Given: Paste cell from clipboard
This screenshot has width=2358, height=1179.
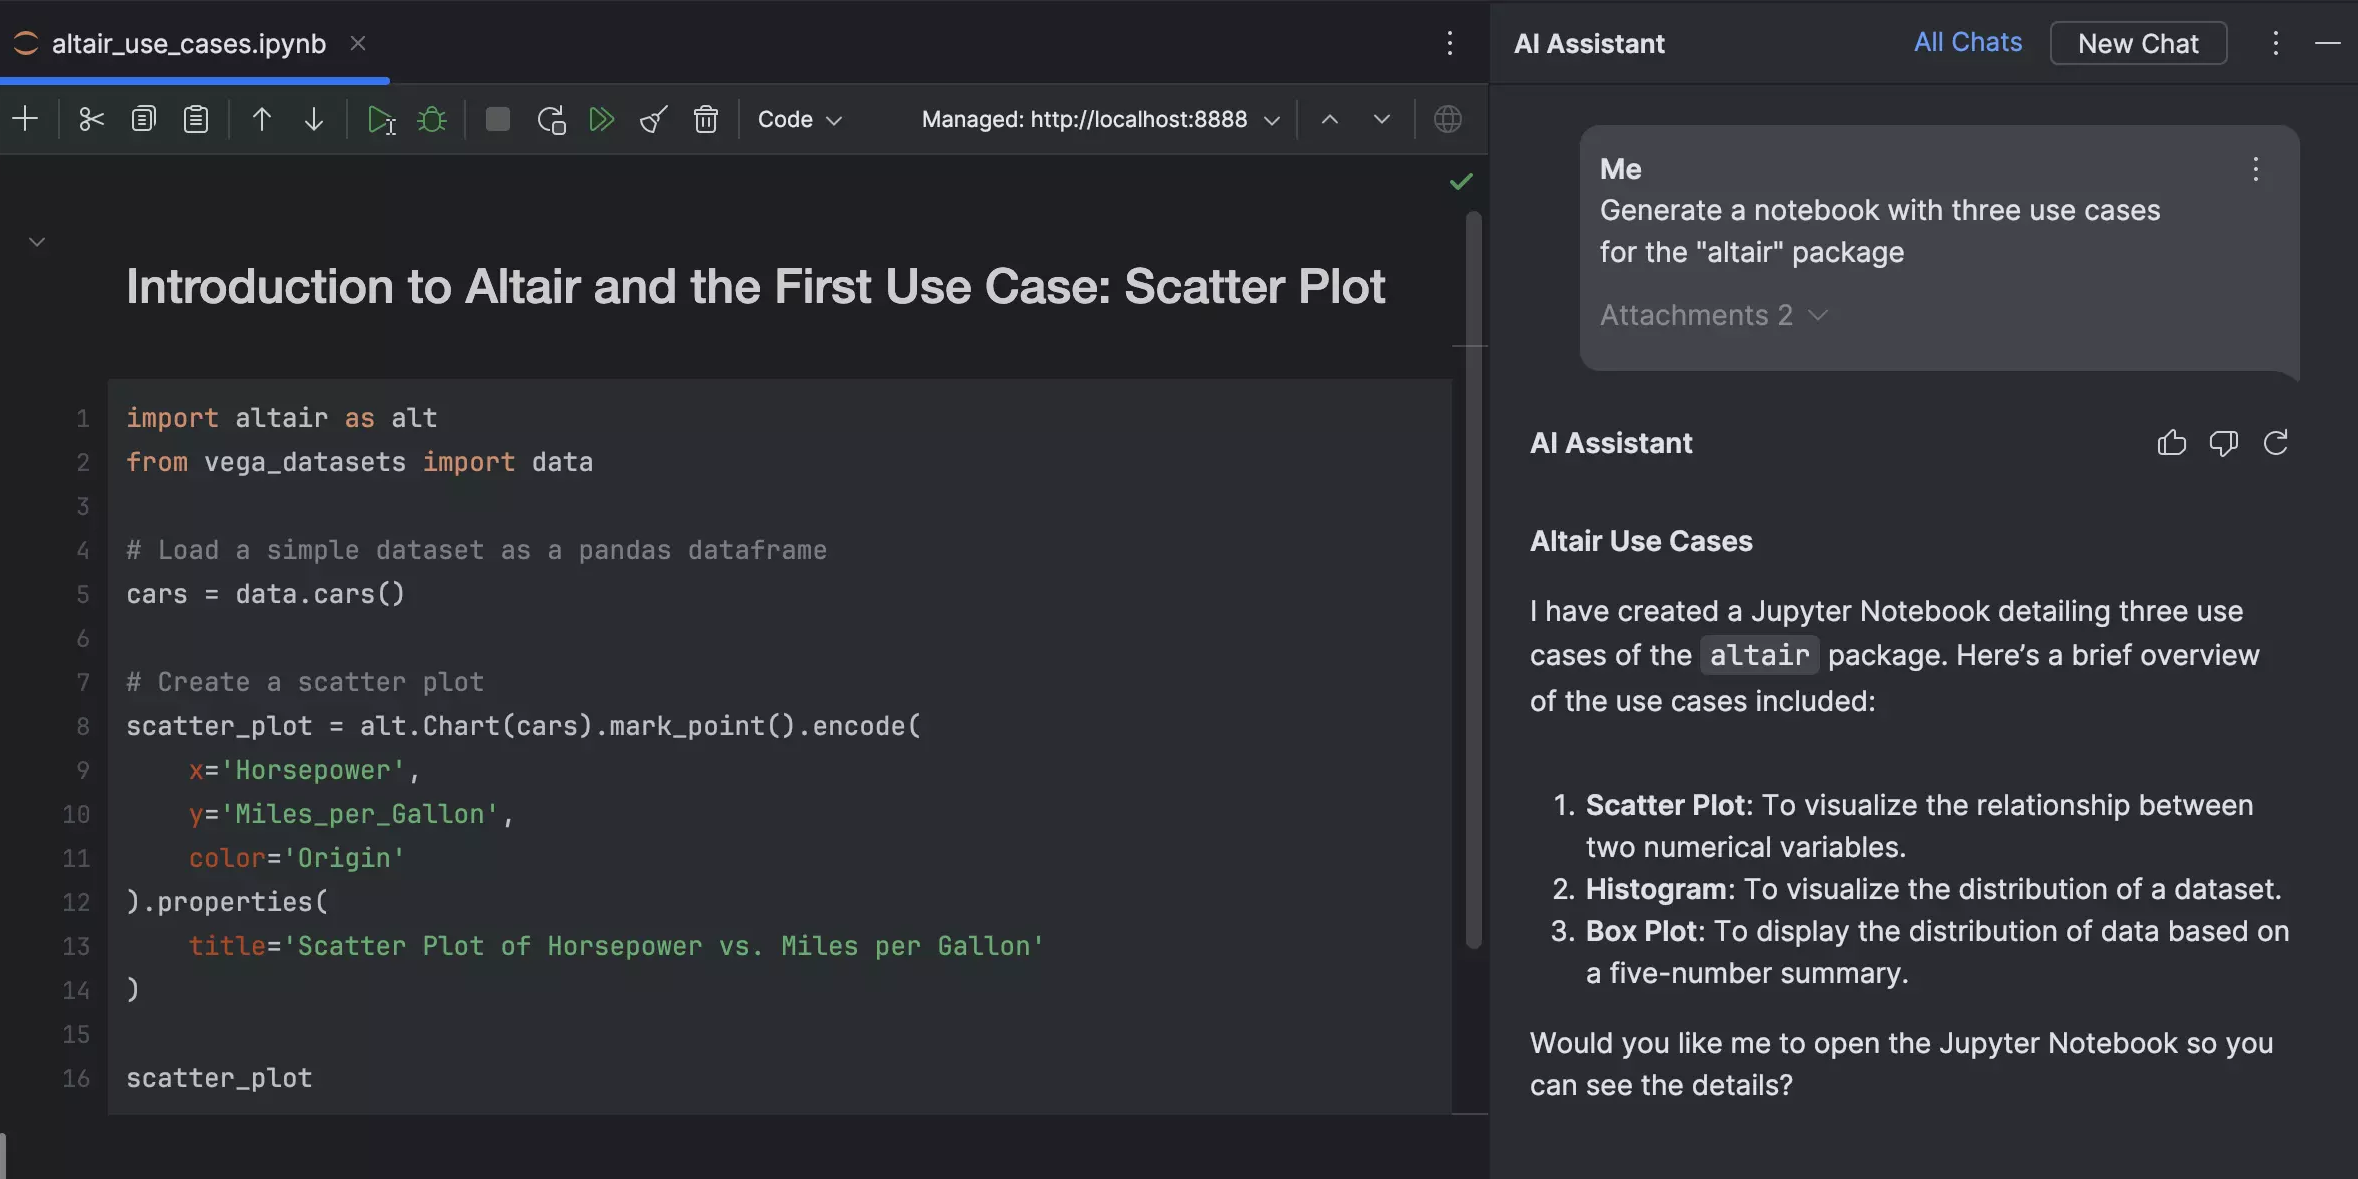Looking at the screenshot, I should (196, 119).
